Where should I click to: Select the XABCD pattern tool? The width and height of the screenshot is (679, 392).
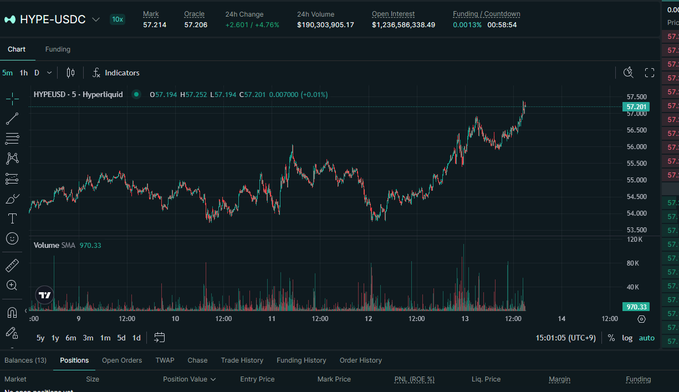12,159
